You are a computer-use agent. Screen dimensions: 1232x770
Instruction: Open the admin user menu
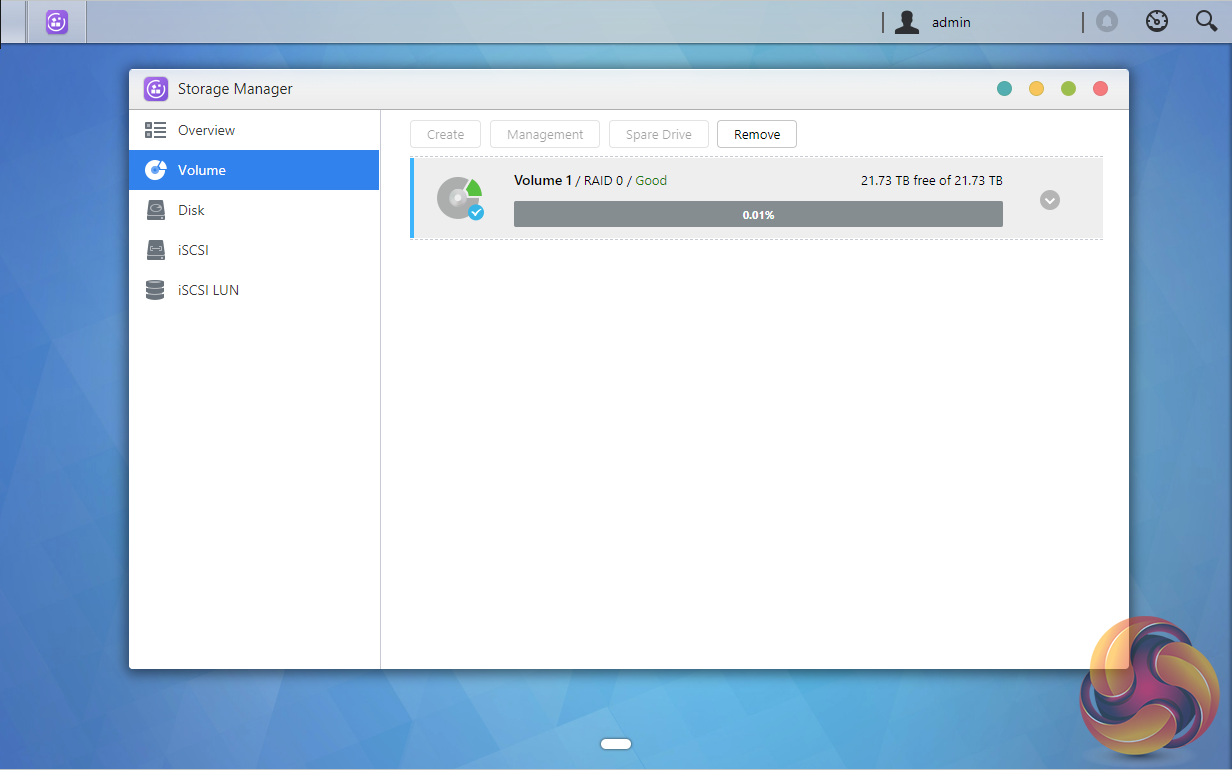pos(934,22)
